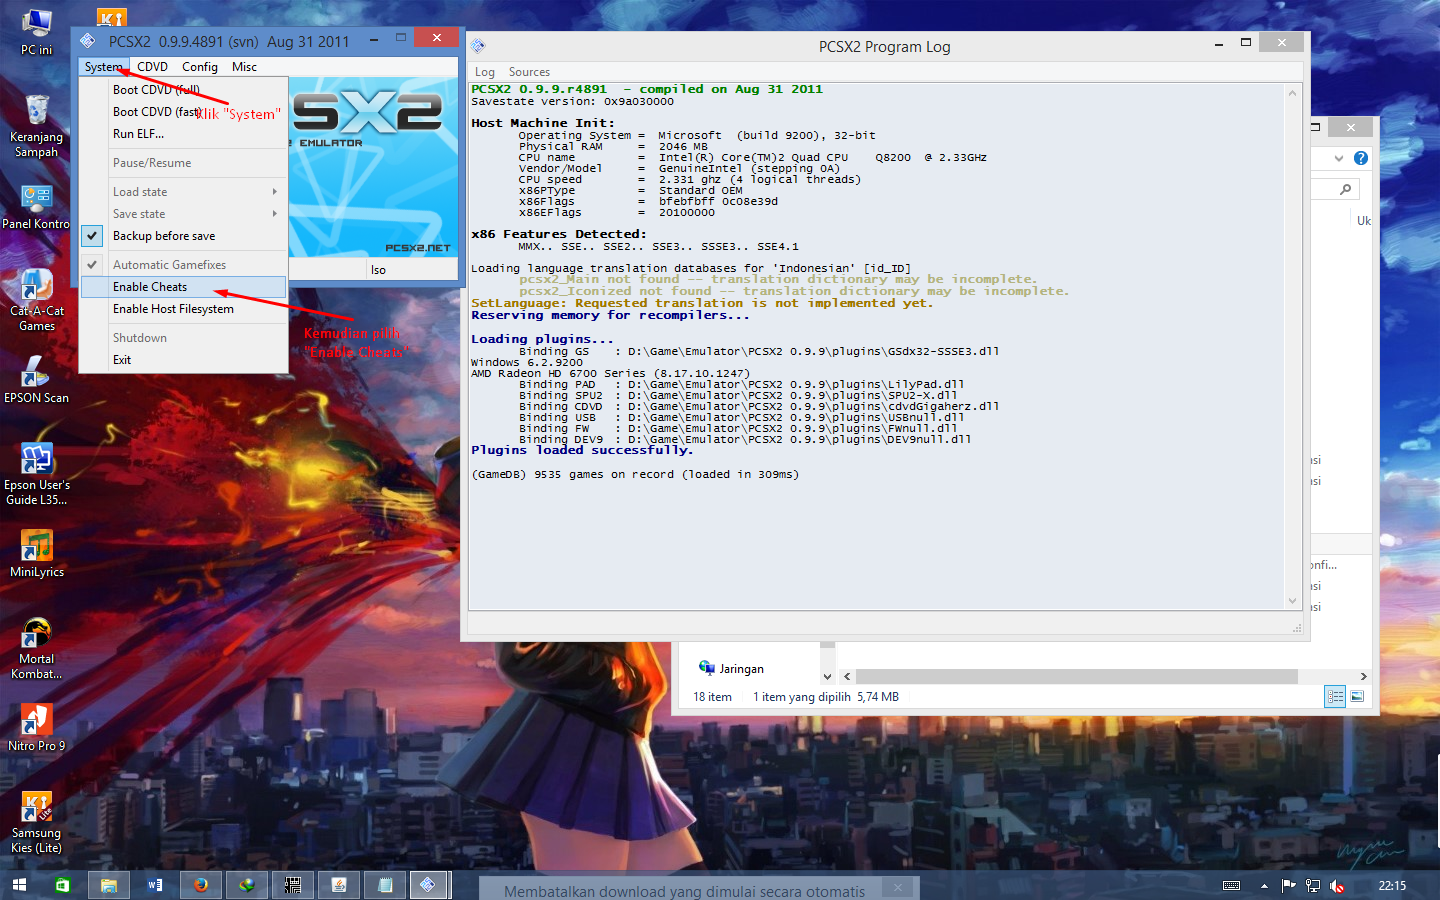Open Firefox from the taskbar
The height and width of the screenshot is (900, 1440).
[201, 885]
